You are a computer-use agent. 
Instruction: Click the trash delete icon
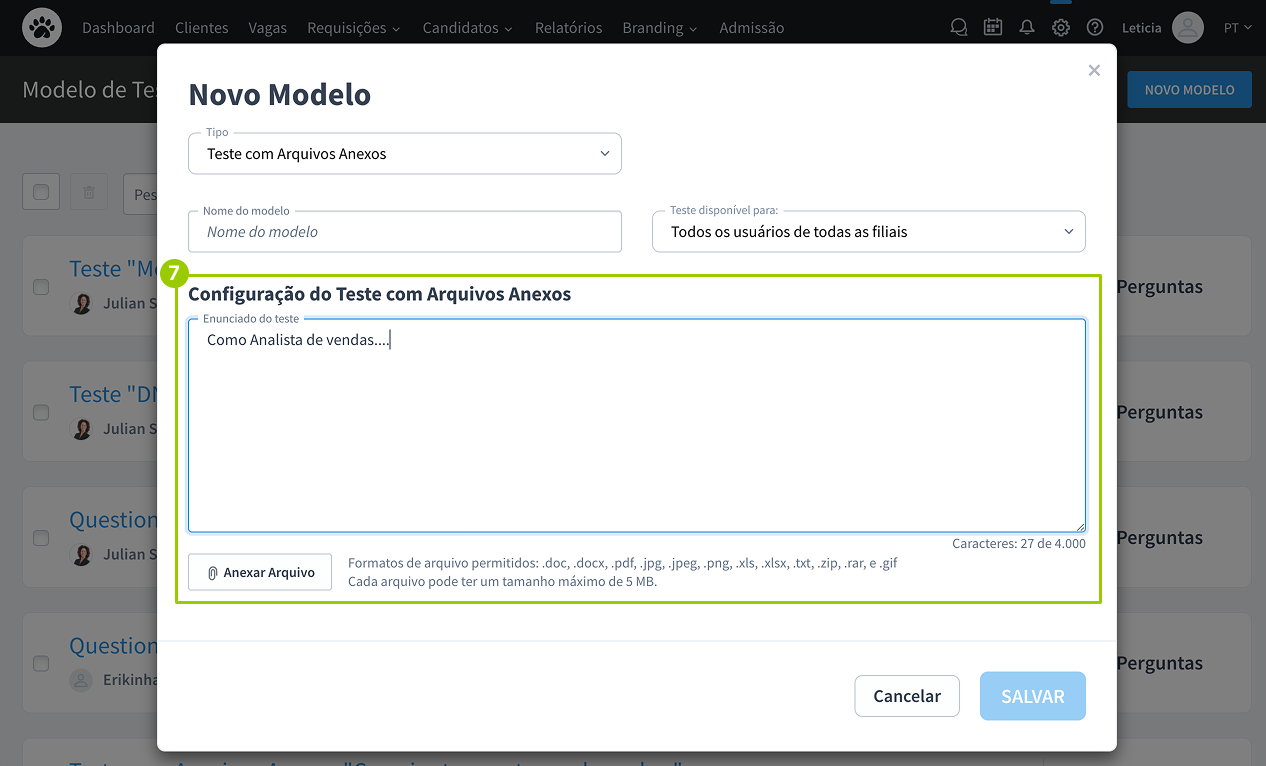pos(88,192)
